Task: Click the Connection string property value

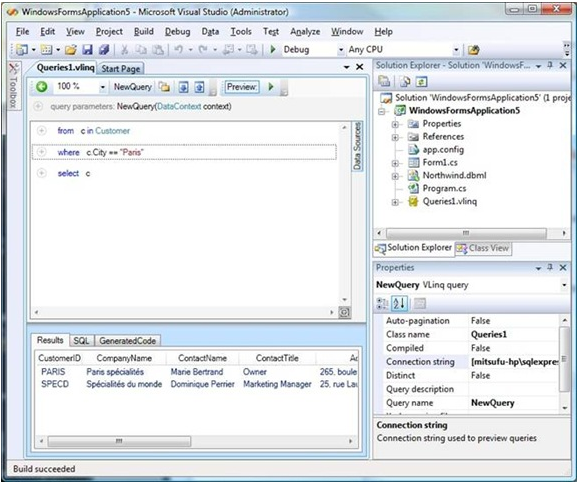Action: 514,362
